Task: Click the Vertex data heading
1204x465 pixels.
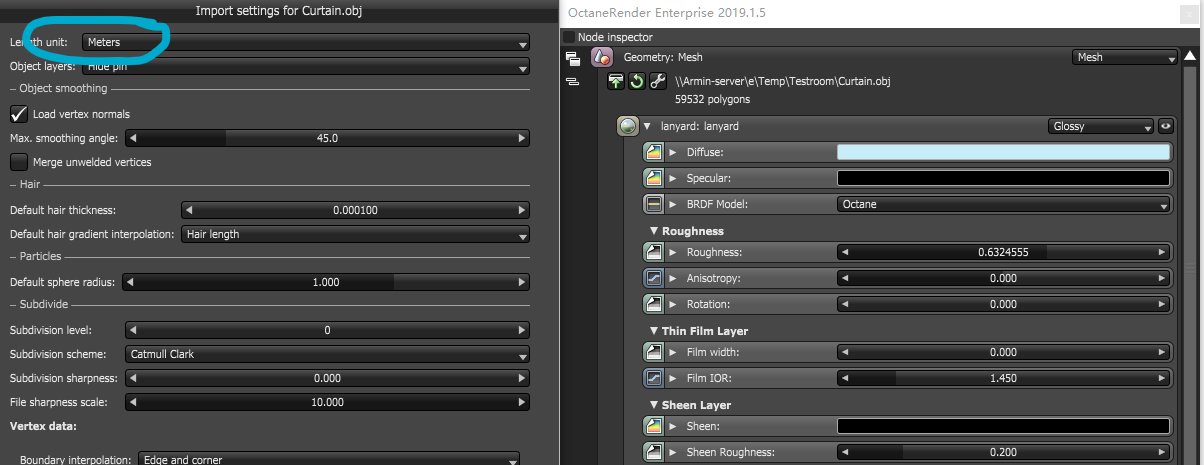Action: tap(42, 426)
